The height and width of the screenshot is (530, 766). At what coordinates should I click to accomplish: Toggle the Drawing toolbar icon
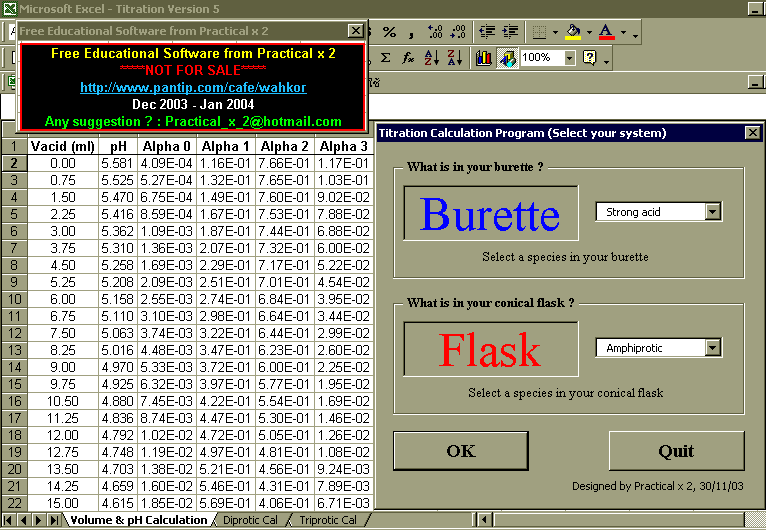[x=507, y=58]
